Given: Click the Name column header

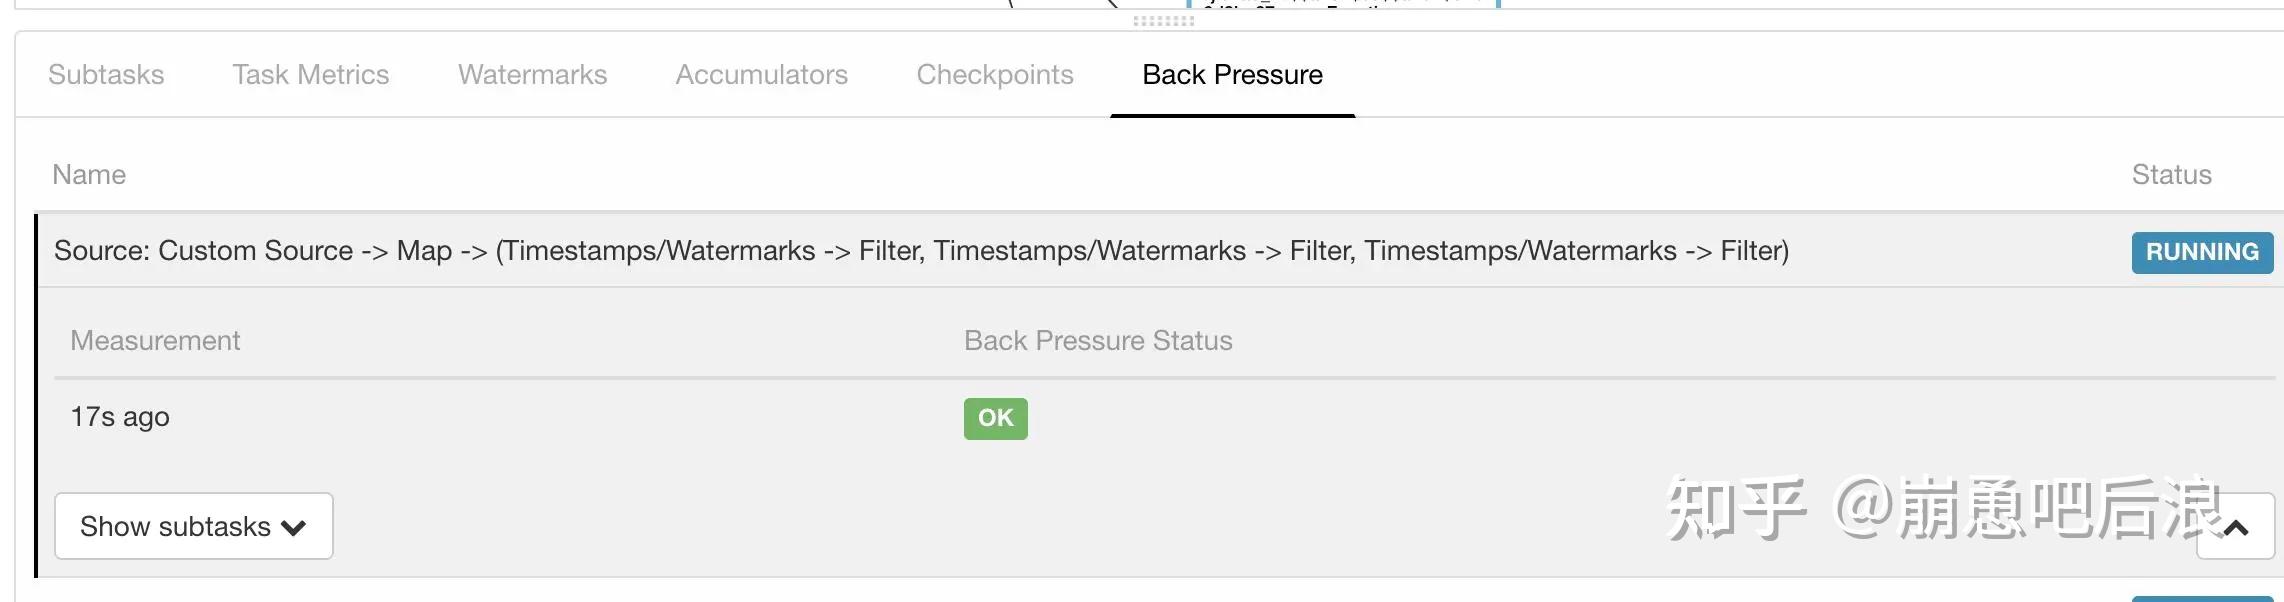Looking at the screenshot, I should [89, 175].
